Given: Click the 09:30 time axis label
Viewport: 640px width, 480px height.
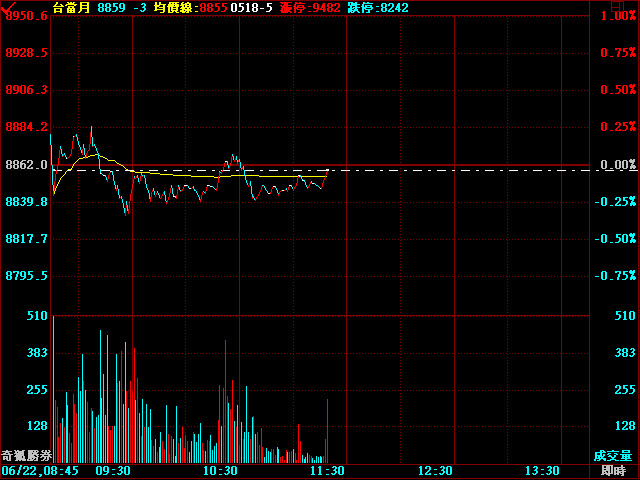Looking at the screenshot, I should tap(113, 471).
